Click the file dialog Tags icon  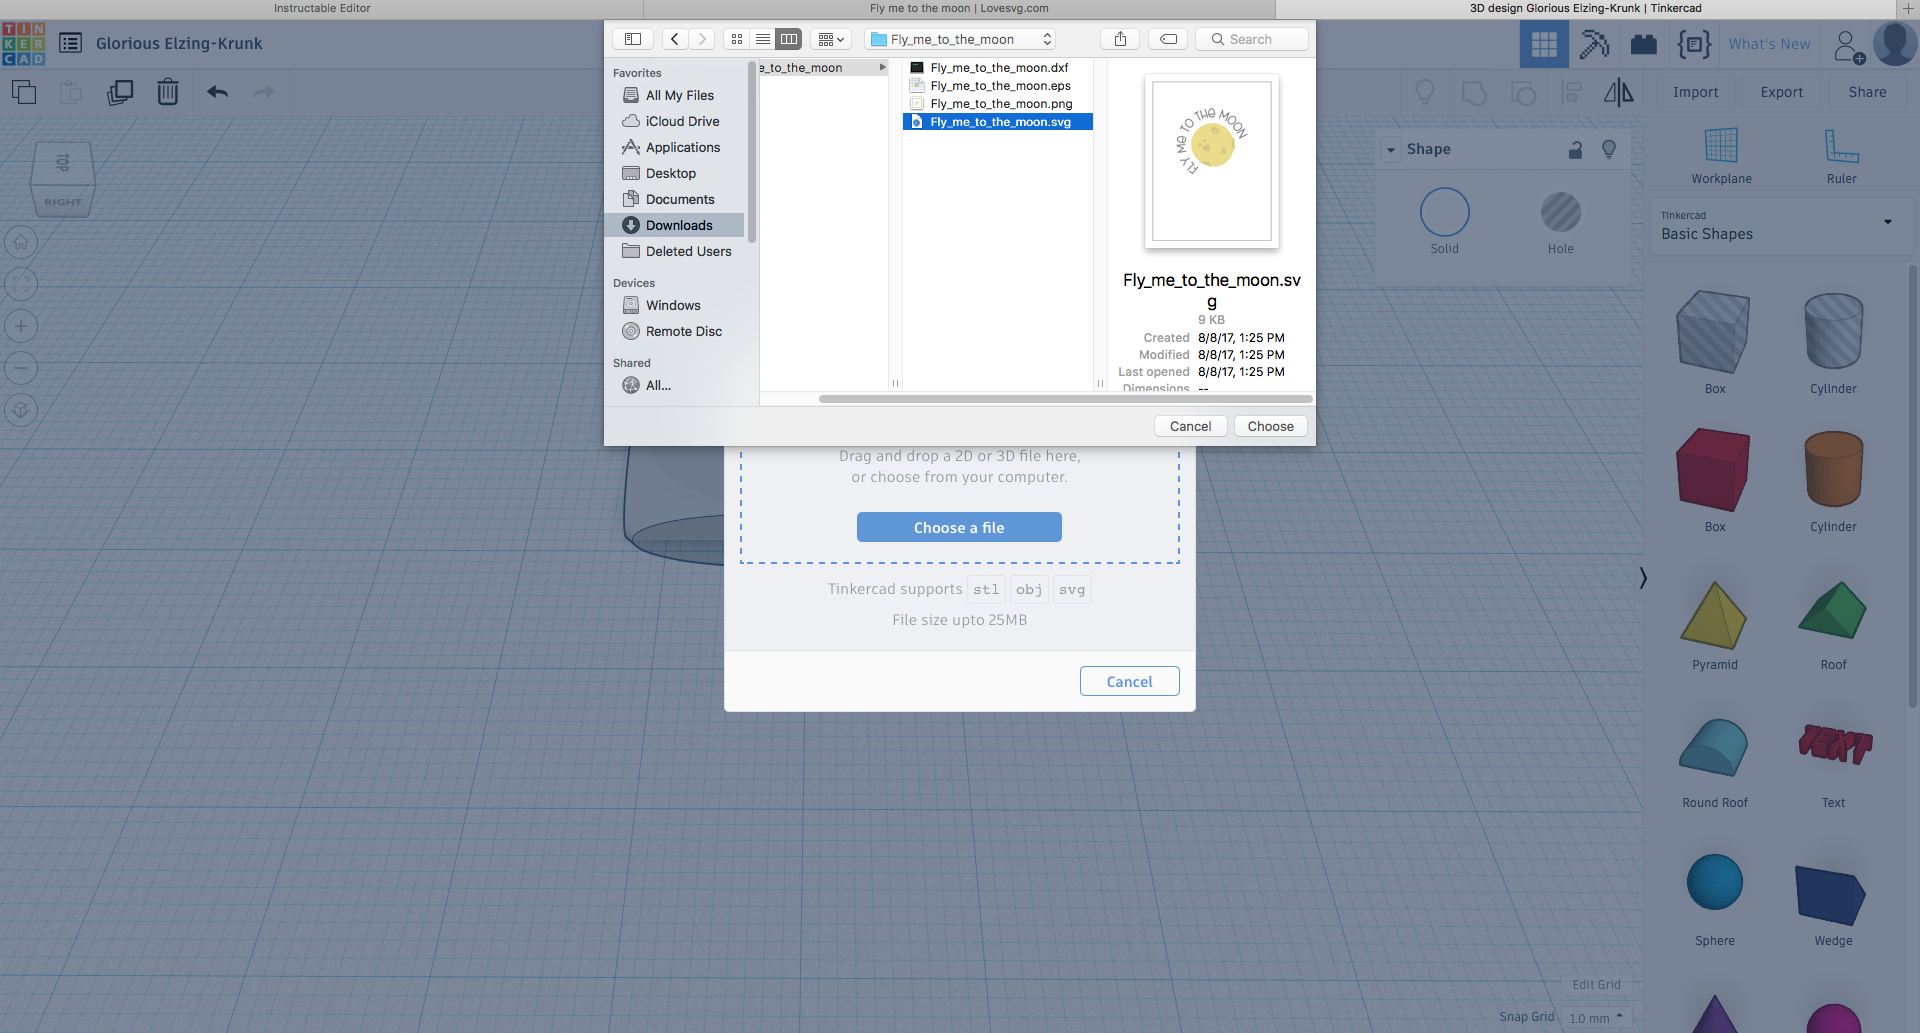(1168, 39)
